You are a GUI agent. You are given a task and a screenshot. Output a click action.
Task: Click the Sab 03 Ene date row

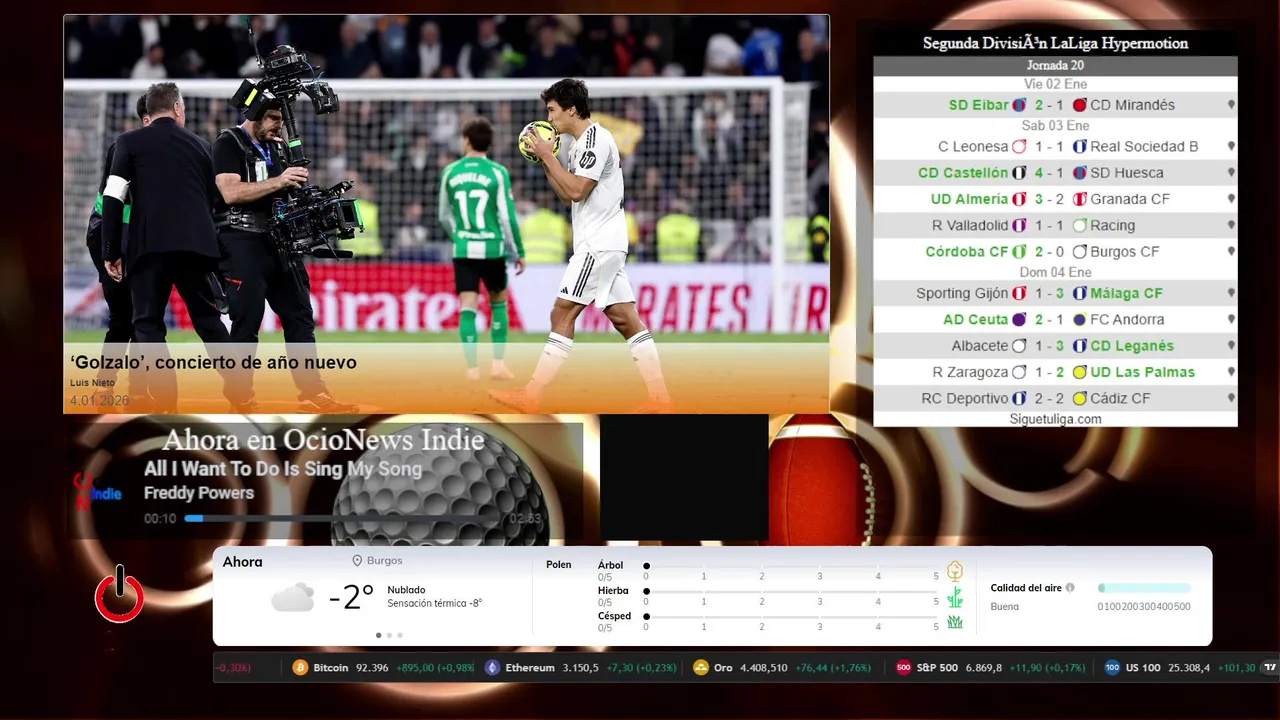pyautogui.click(x=1055, y=126)
